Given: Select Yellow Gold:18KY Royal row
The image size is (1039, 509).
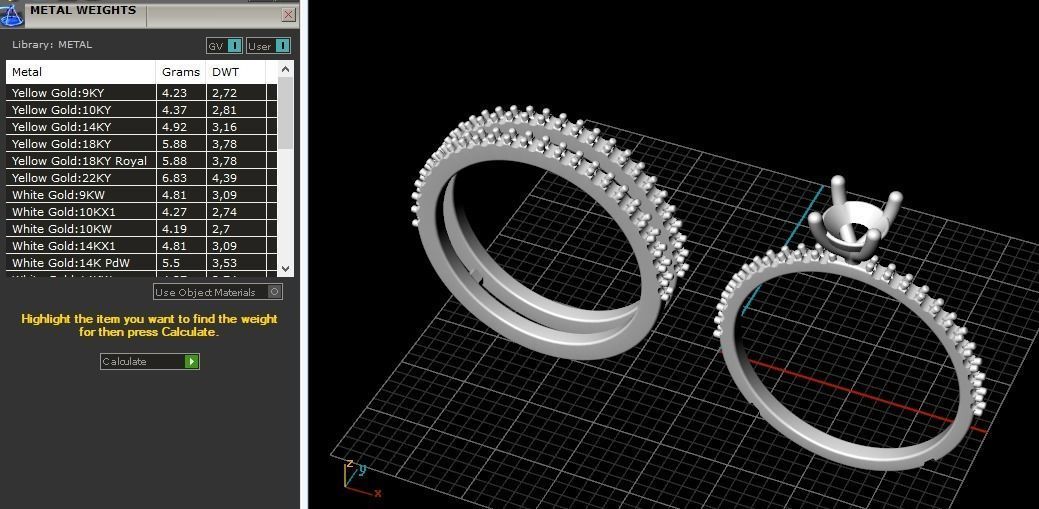Looking at the screenshot, I should click(x=141, y=160).
